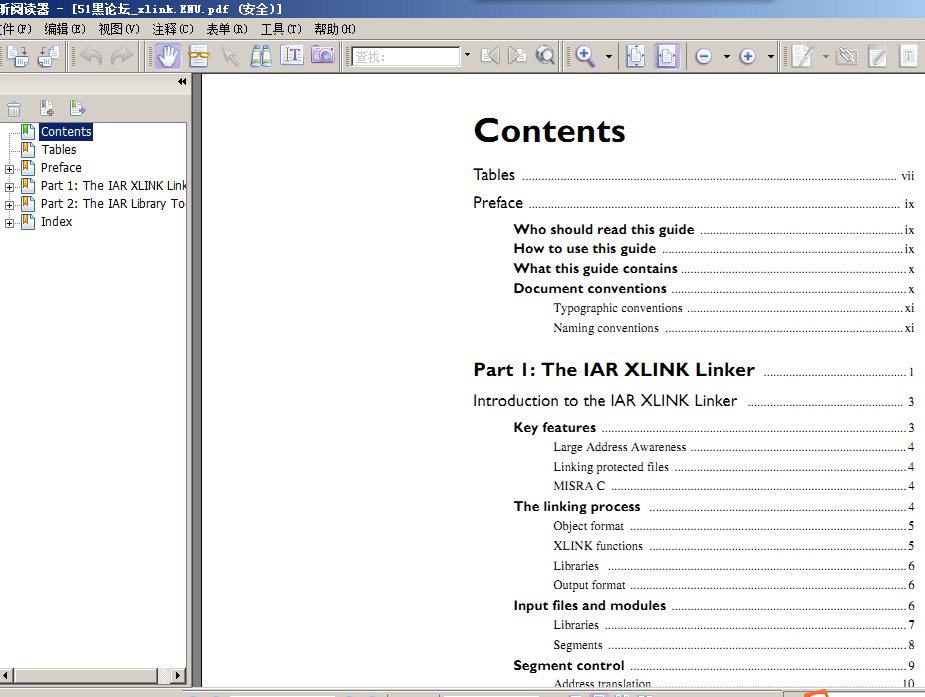Select the Tables bookmark

(x=58, y=150)
